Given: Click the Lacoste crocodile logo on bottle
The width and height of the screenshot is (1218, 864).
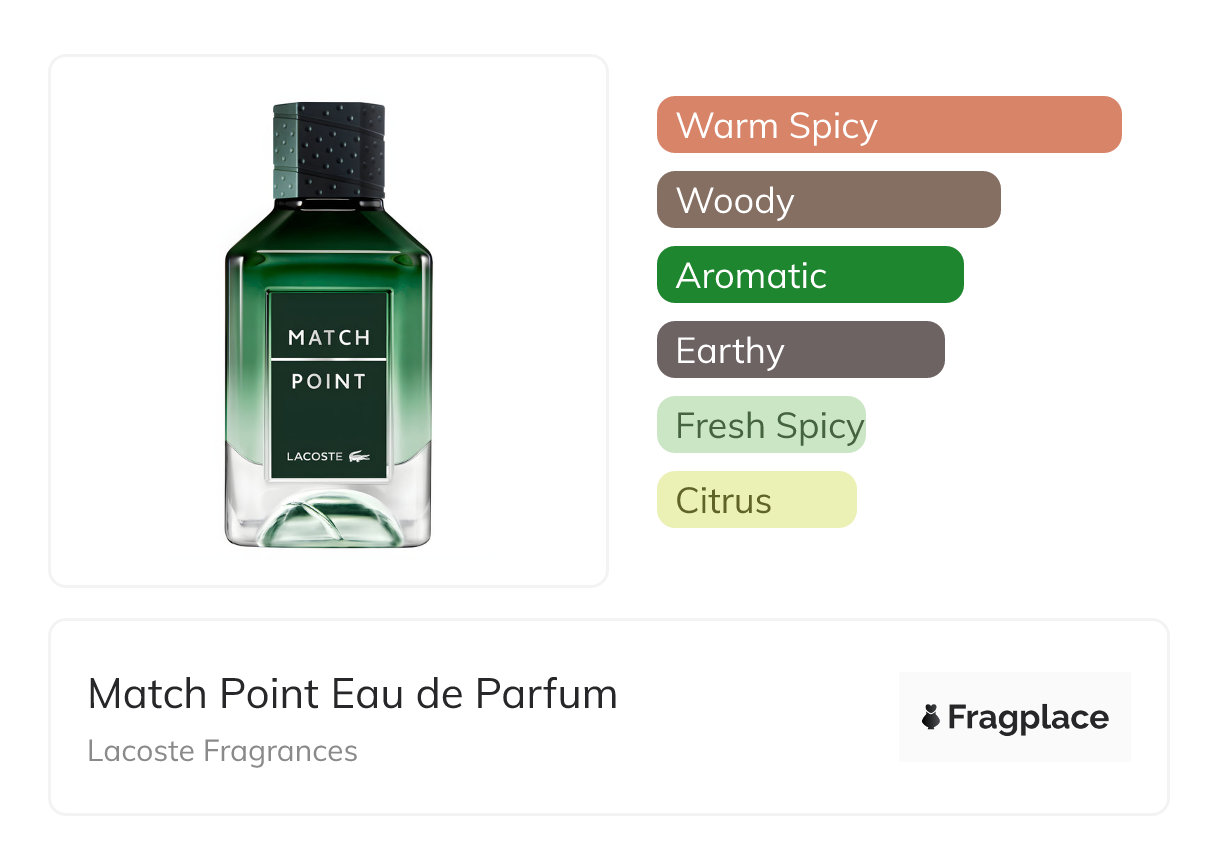Looking at the screenshot, I should coord(359,456).
